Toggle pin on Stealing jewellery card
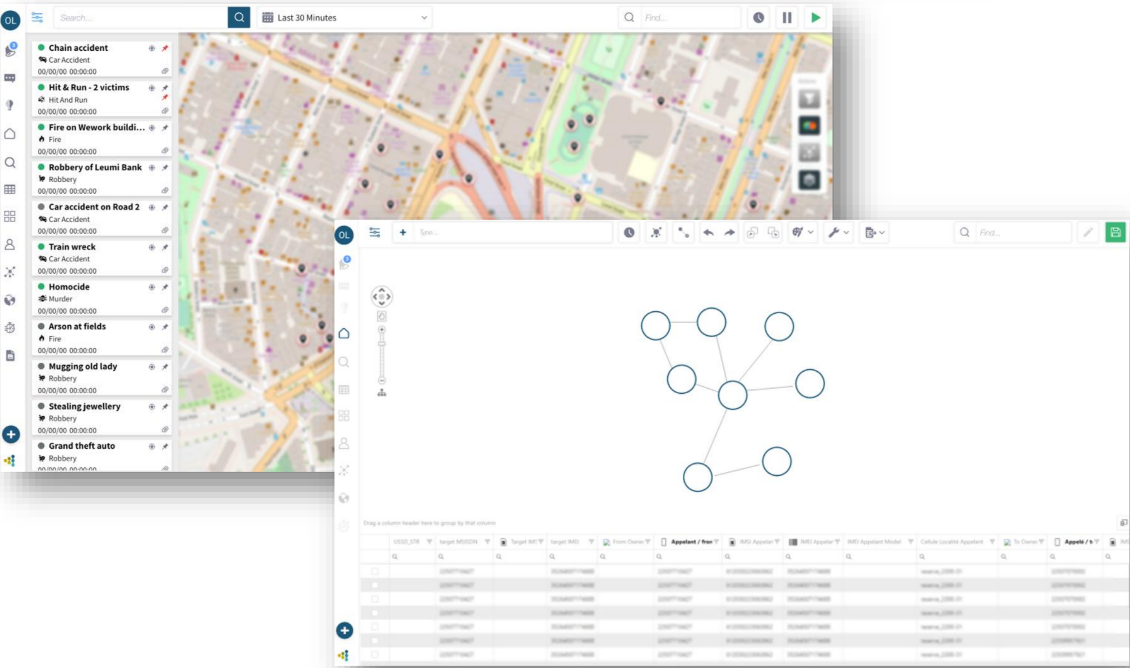Image resolution: width=1130 pixels, height=668 pixels. (165, 406)
